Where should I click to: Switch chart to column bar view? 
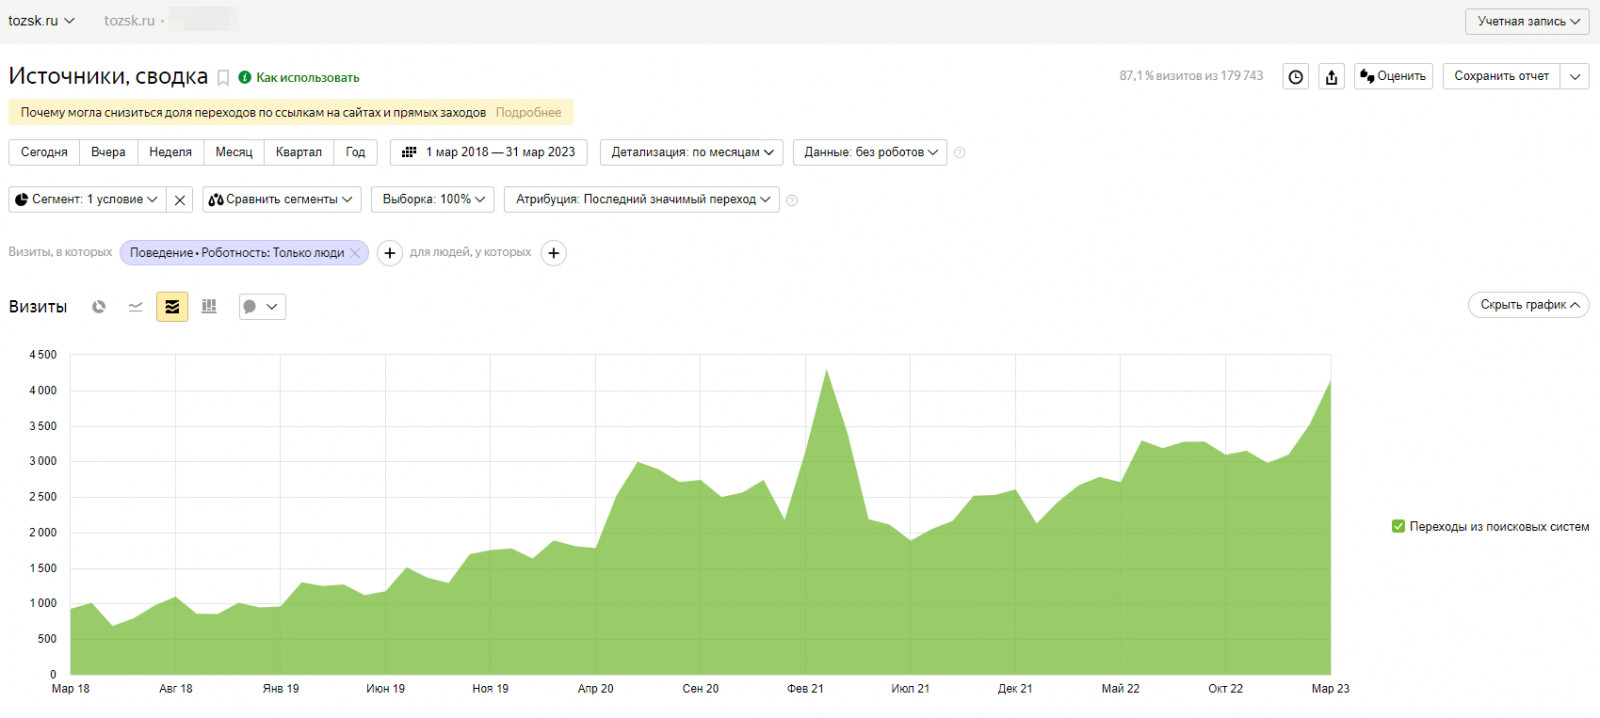[209, 307]
